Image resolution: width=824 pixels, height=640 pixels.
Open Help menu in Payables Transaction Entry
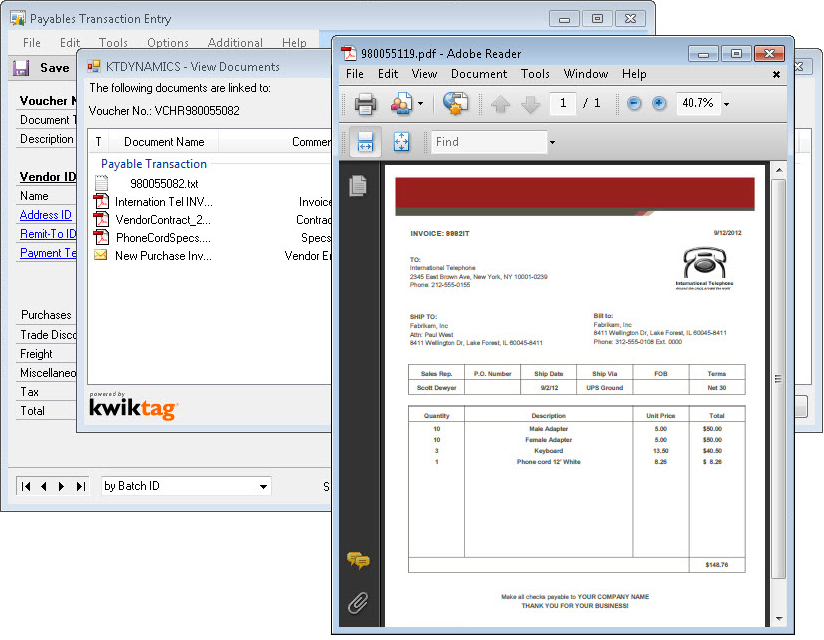coord(294,43)
